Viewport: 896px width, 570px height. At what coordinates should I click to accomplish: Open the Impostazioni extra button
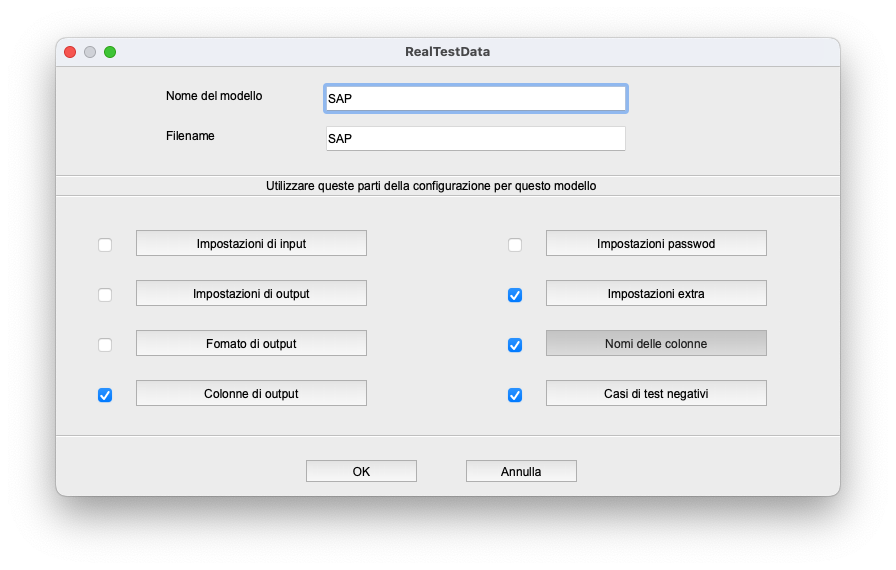pyautogui.click(x=656, y=293)
